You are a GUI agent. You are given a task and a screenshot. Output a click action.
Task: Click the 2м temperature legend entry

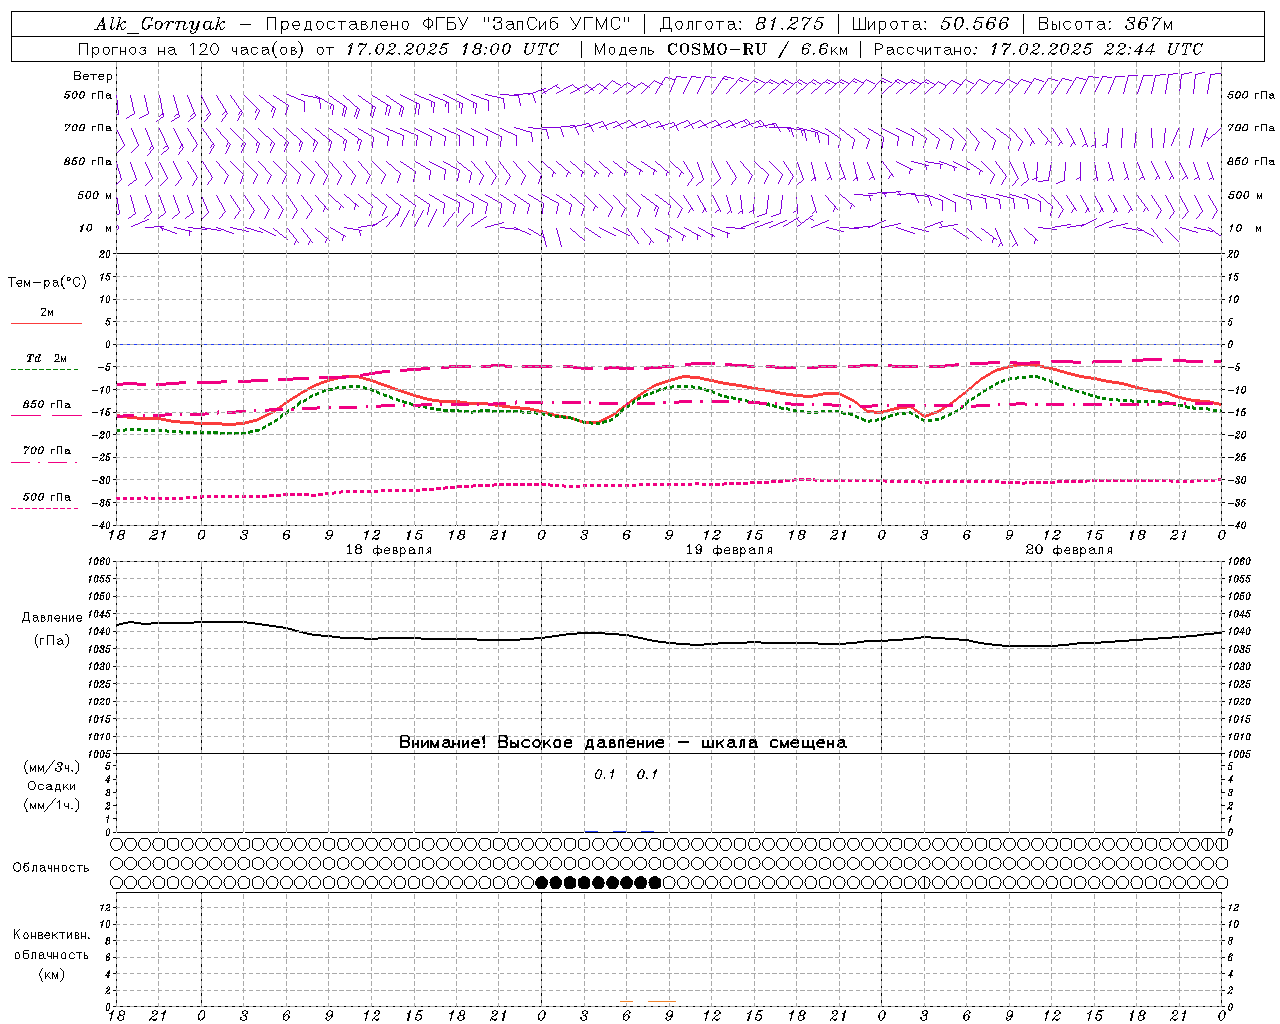pos(47,313)
